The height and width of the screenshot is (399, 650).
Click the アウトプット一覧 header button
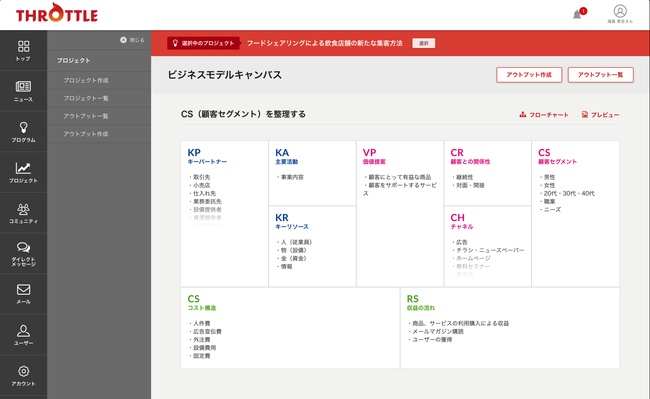(x=601, y=75)
